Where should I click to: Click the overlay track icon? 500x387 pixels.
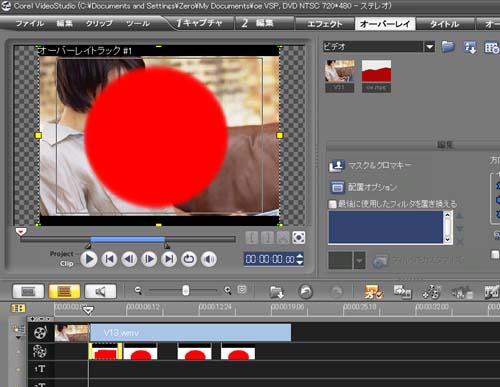[39, 351]
